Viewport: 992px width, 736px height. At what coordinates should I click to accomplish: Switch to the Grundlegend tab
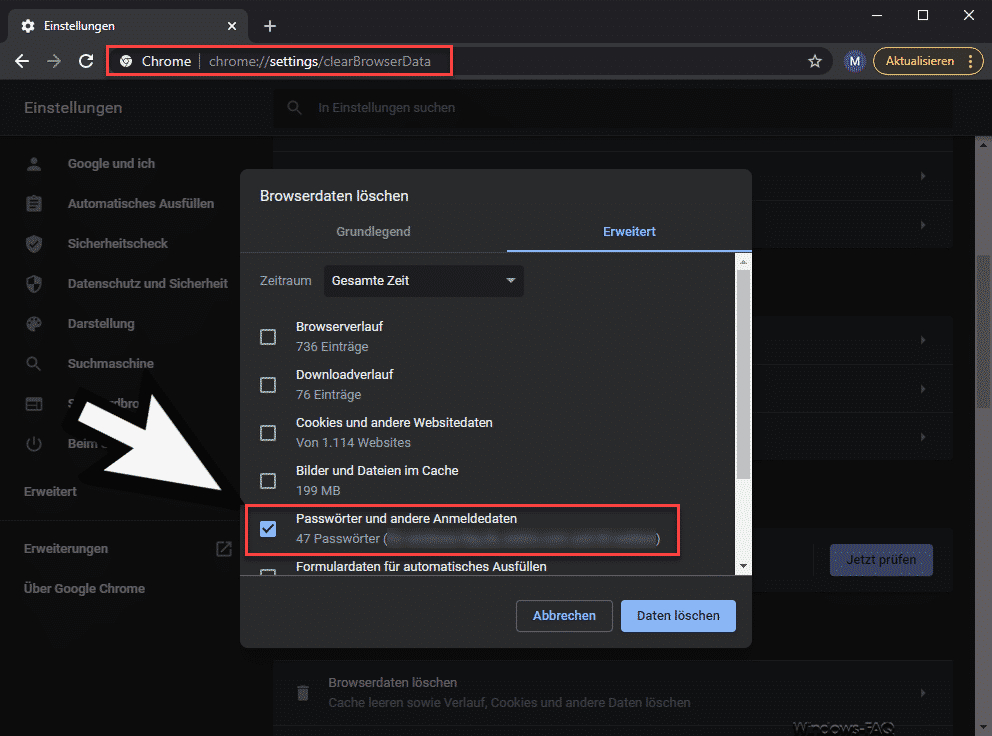click(x=373, y=232)
